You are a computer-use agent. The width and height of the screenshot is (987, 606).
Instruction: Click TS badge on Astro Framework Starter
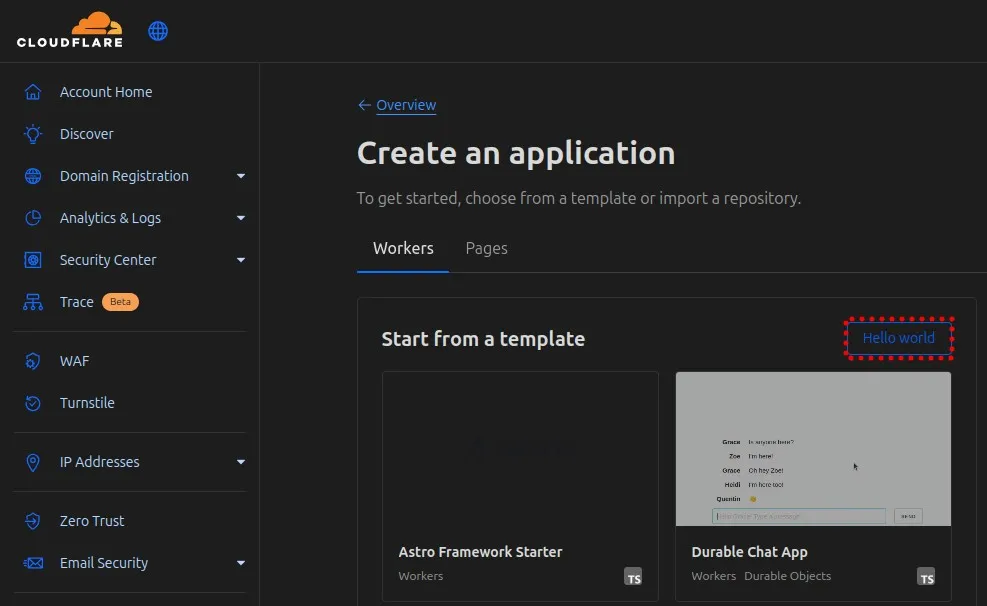[633, 576]
